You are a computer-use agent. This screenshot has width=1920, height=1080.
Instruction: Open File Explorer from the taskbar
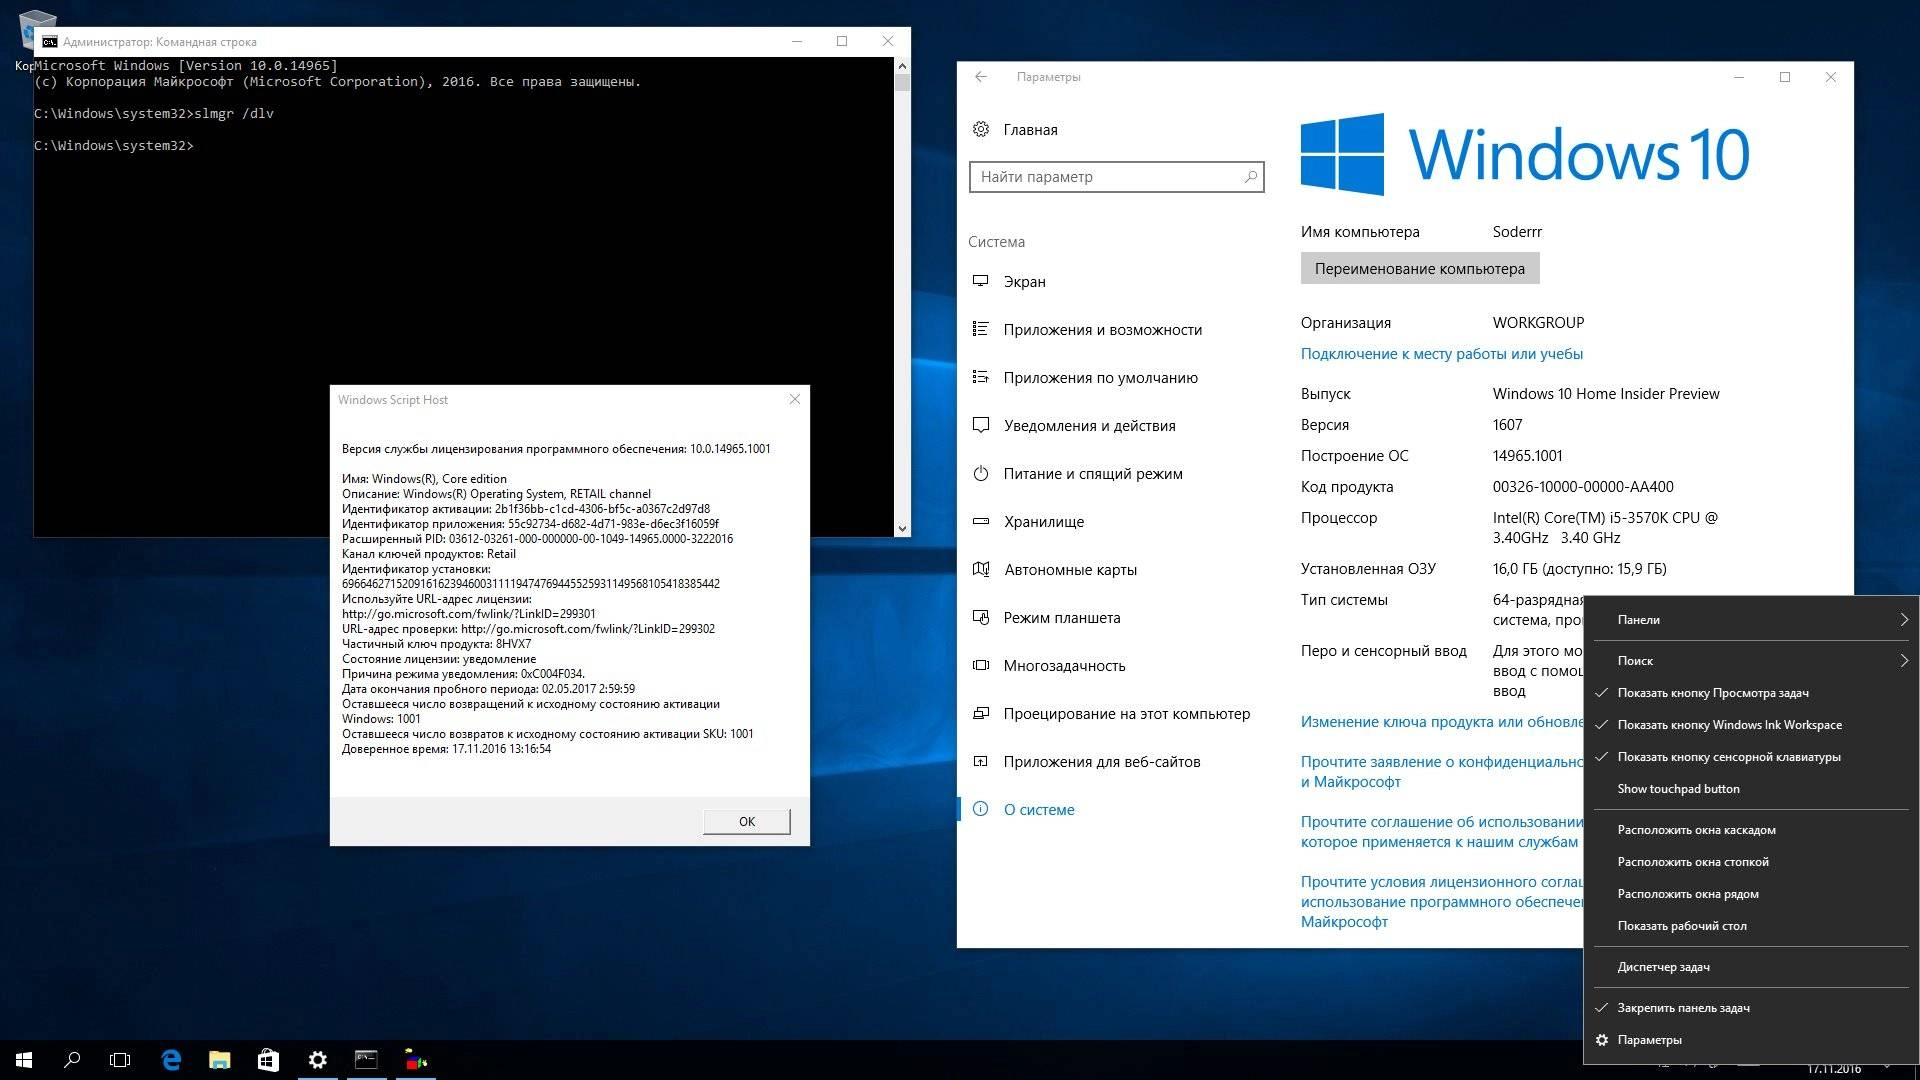click(219, 1060)
